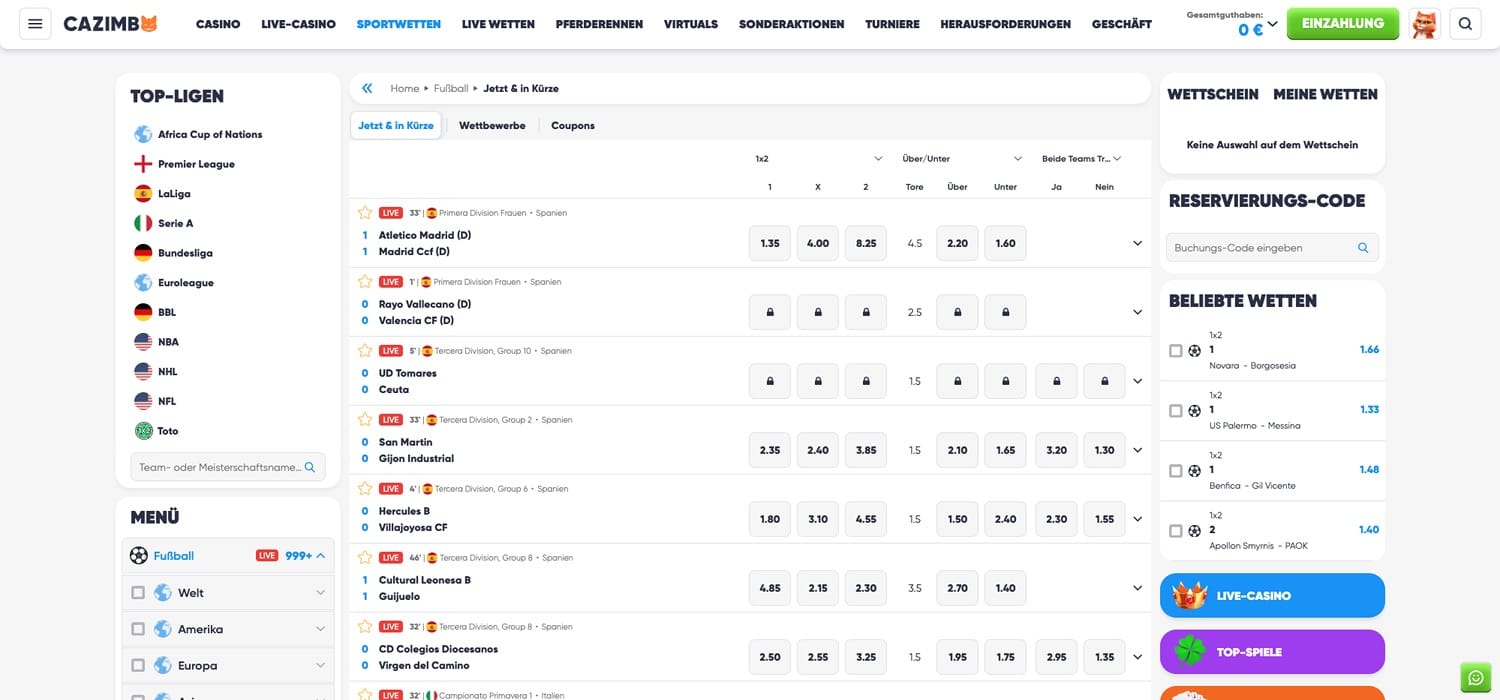Image resolution: width=1500 pixels, height=700 pixels.
Task: Open the Top-Spiele purple banner
Action: (1272, 652)
